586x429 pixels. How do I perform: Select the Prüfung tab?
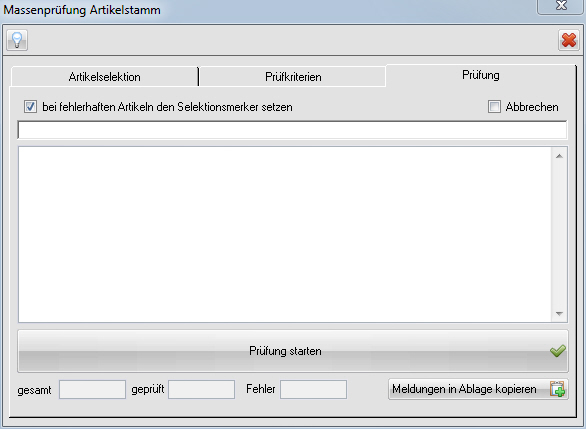[x=481, y=75]
